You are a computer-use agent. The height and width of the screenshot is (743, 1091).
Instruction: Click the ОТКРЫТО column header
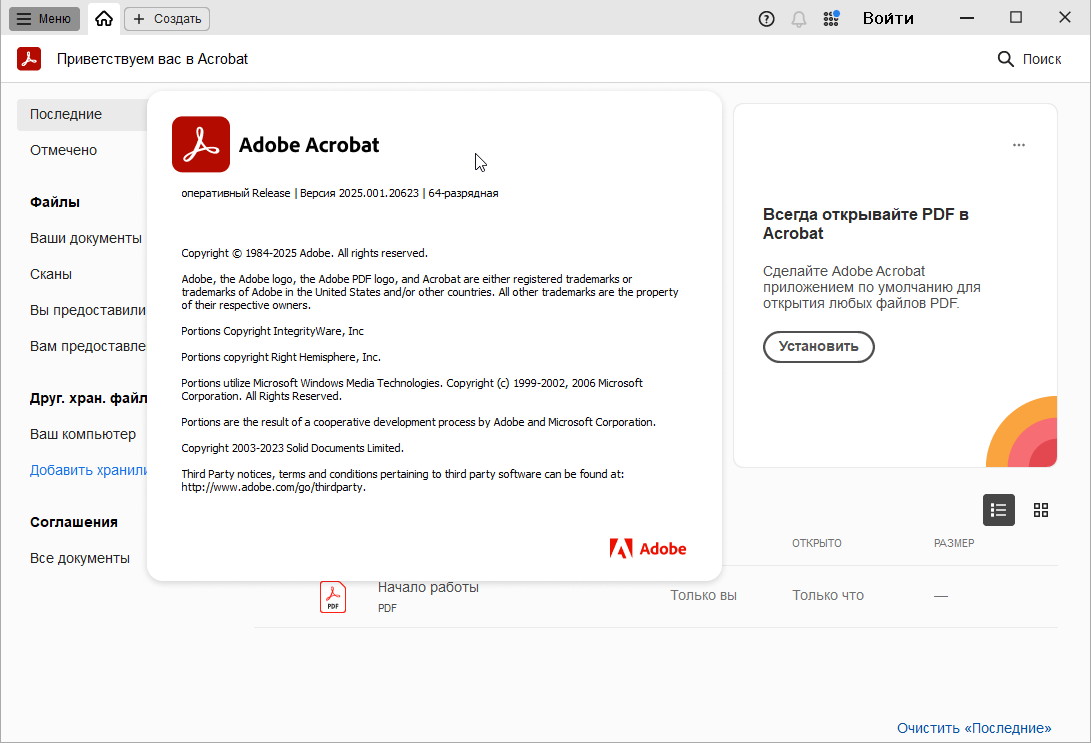click(817, 543)
